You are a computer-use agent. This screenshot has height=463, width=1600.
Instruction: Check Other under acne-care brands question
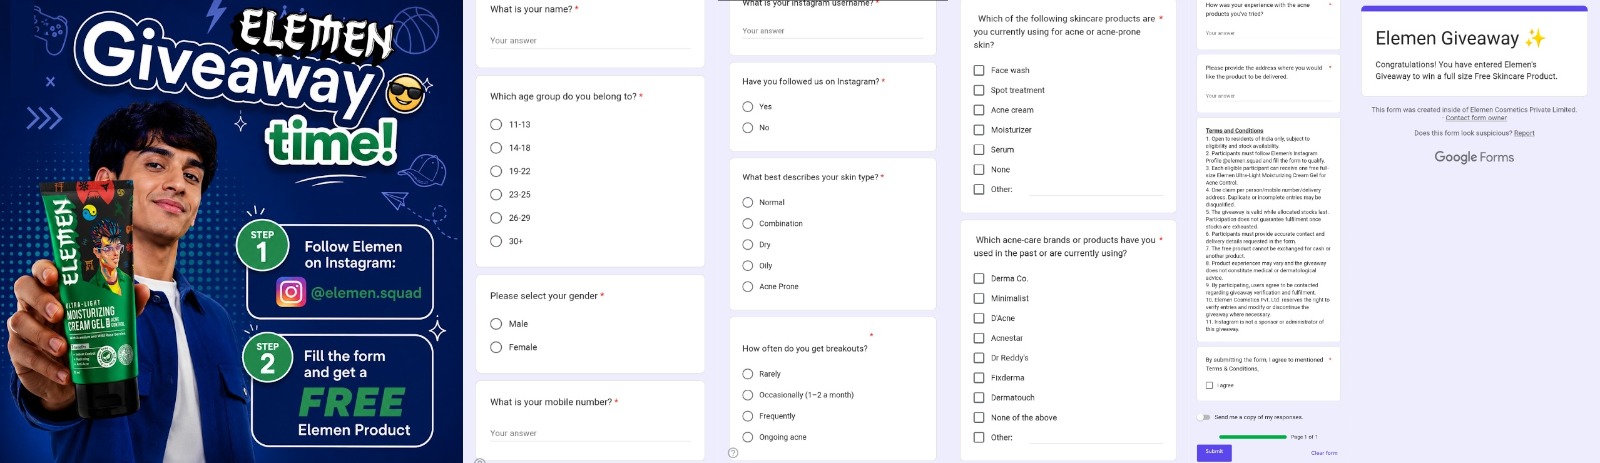pos(979,437)
